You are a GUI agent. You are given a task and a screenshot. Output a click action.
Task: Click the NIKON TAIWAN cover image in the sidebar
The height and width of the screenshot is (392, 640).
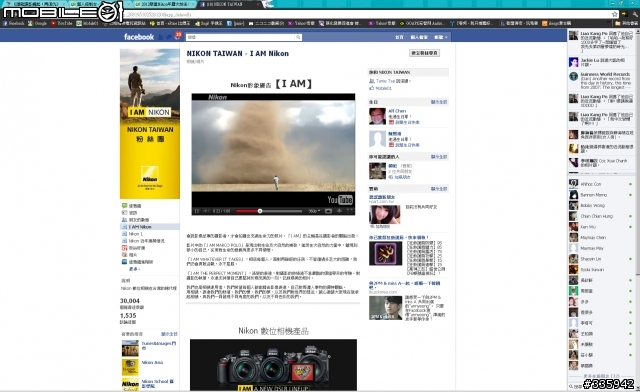[x=150, y=124]
